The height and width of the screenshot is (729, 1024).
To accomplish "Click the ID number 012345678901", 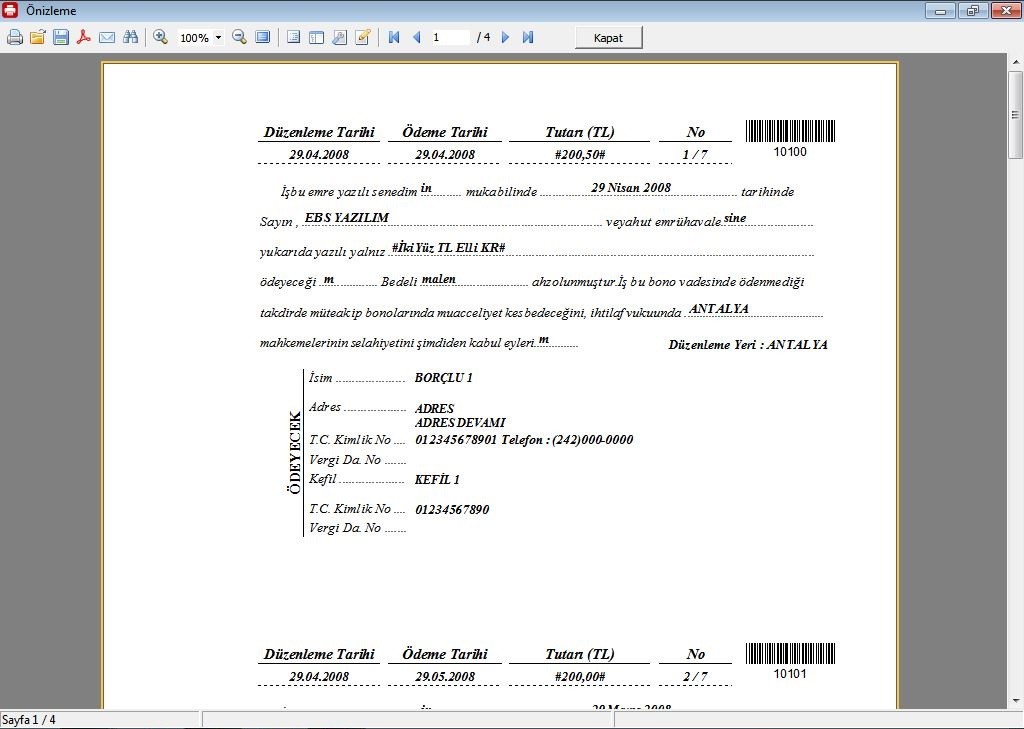I will point(456,440).
